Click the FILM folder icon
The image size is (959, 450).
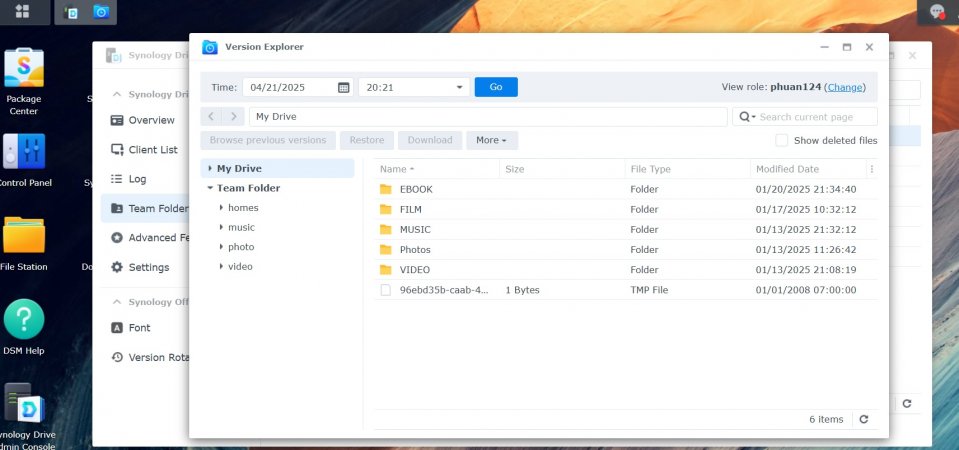[x=385, y=210]
